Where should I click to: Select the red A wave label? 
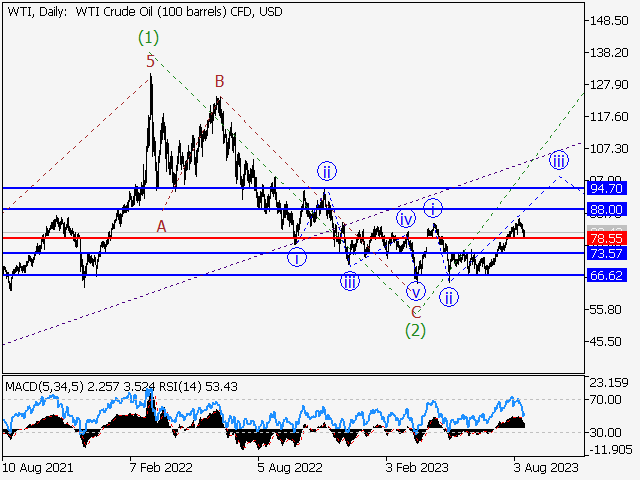click(162, 226)
